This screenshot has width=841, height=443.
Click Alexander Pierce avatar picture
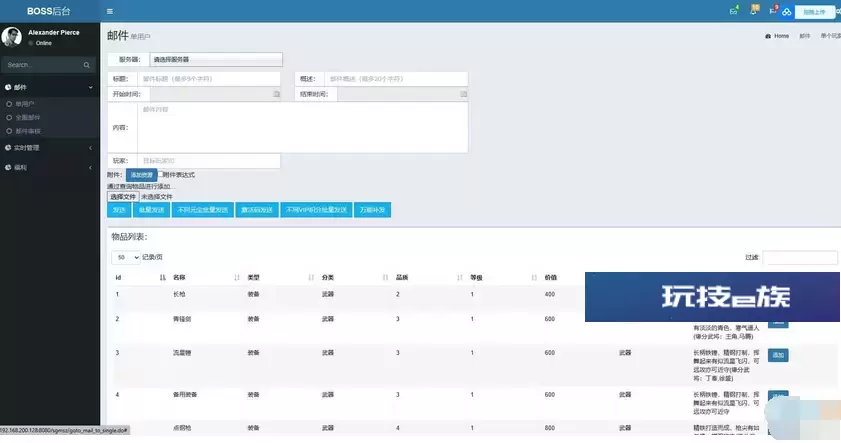pyautogui.click(x=11, y=37)
